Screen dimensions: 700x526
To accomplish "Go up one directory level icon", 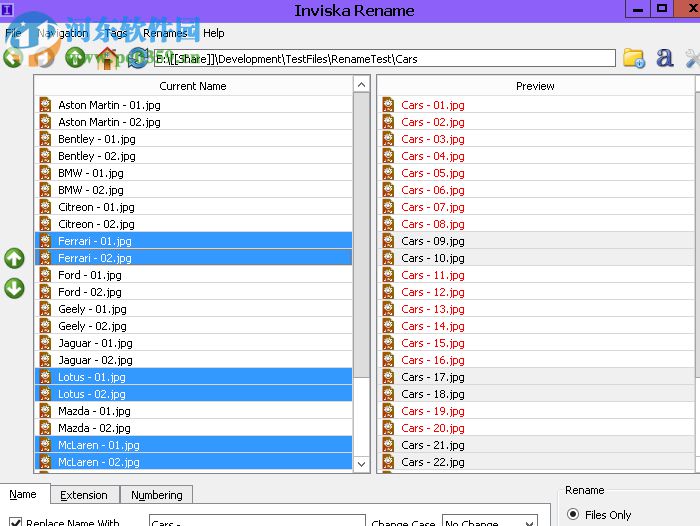I will pos(75,58).
